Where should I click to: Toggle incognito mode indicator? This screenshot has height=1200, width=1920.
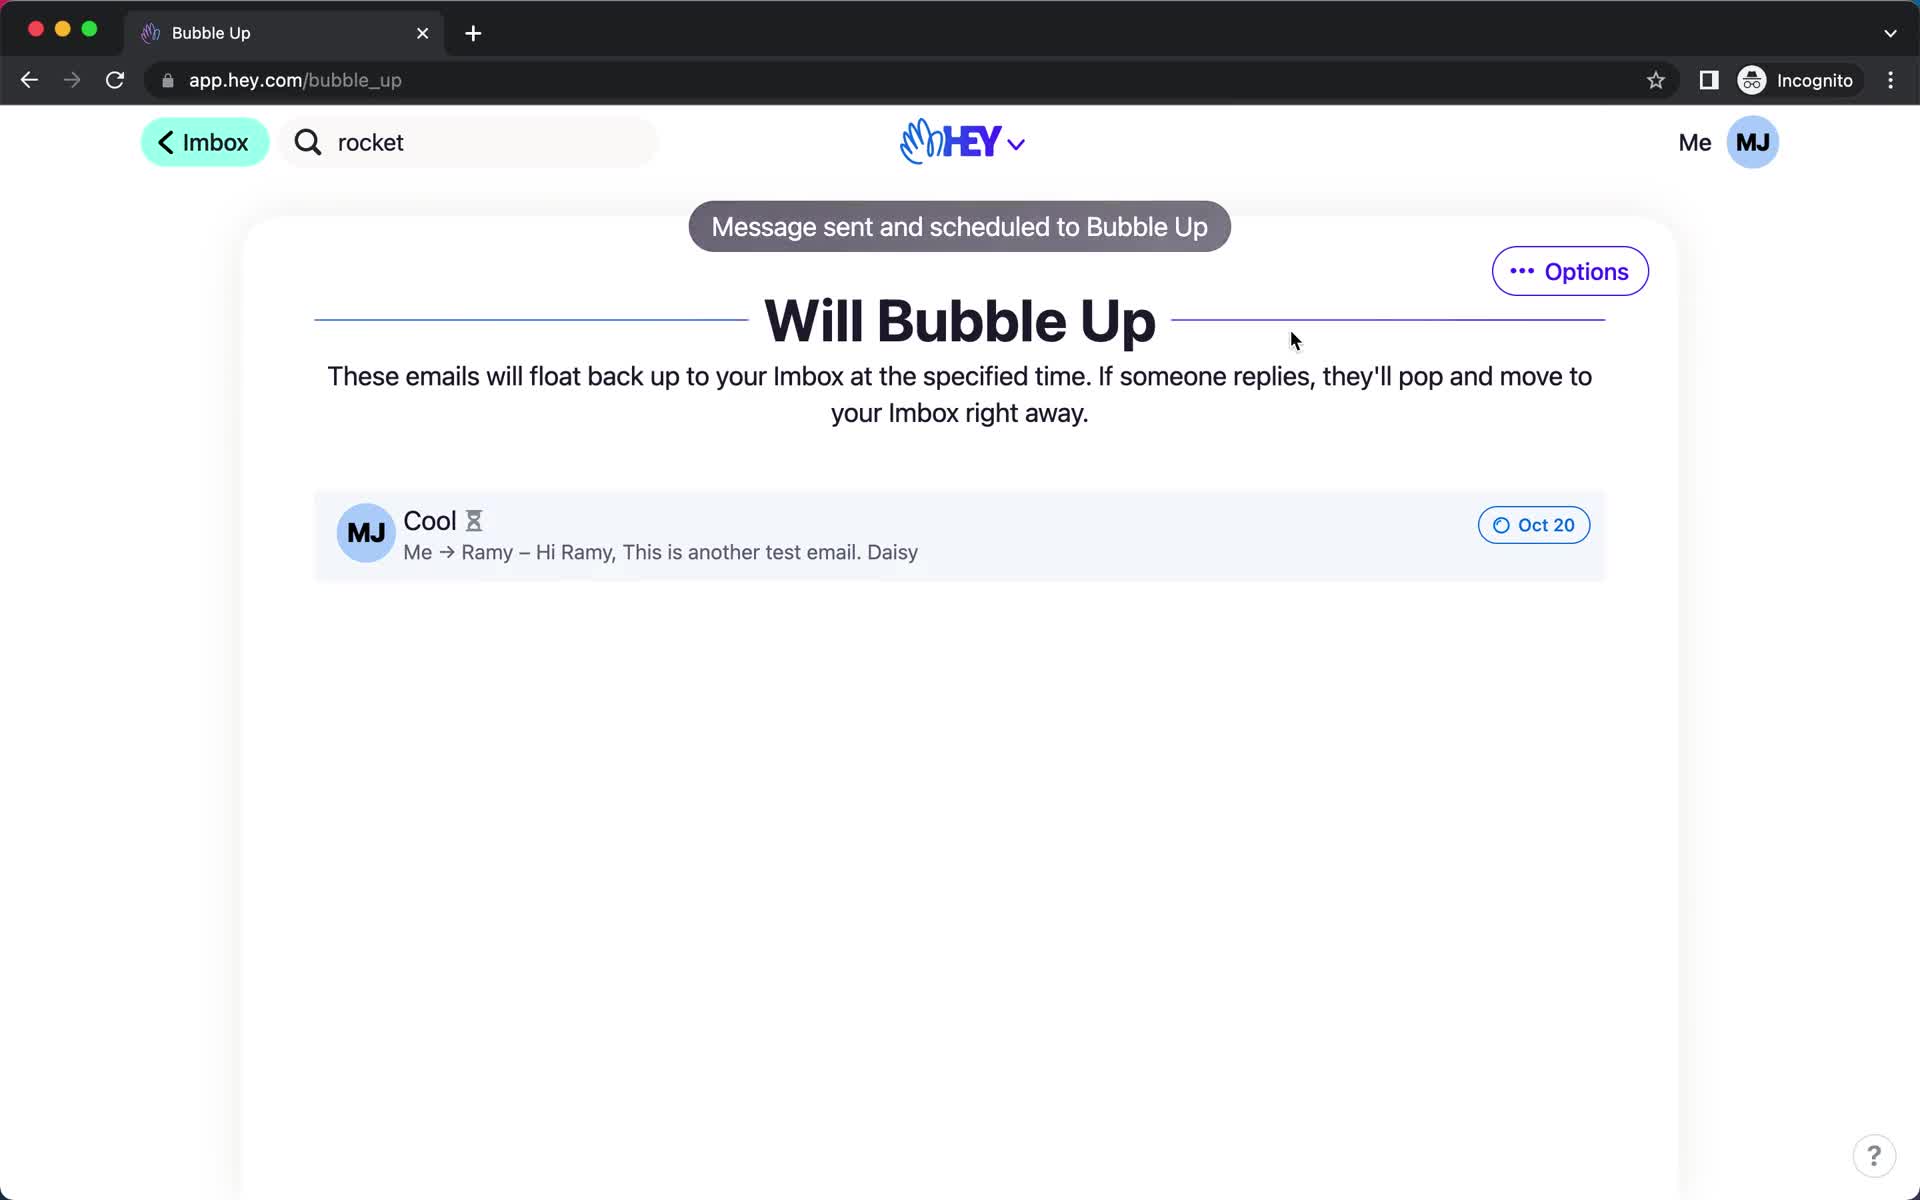click(1797, 79)
